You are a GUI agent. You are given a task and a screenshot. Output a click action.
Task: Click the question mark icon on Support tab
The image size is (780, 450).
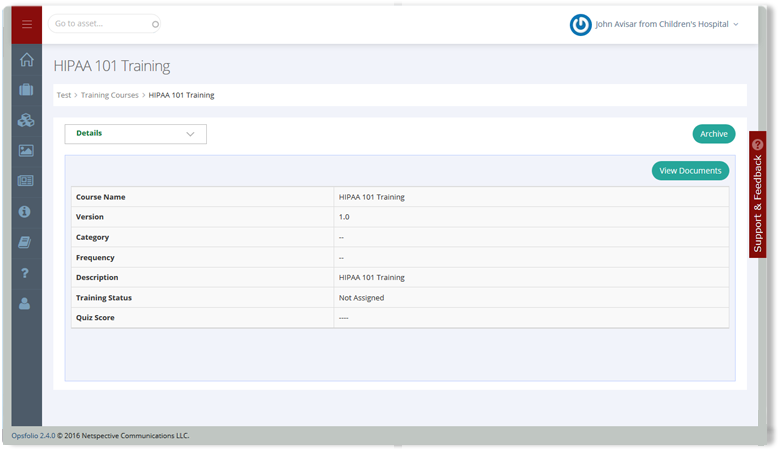(x=758, y=145)
